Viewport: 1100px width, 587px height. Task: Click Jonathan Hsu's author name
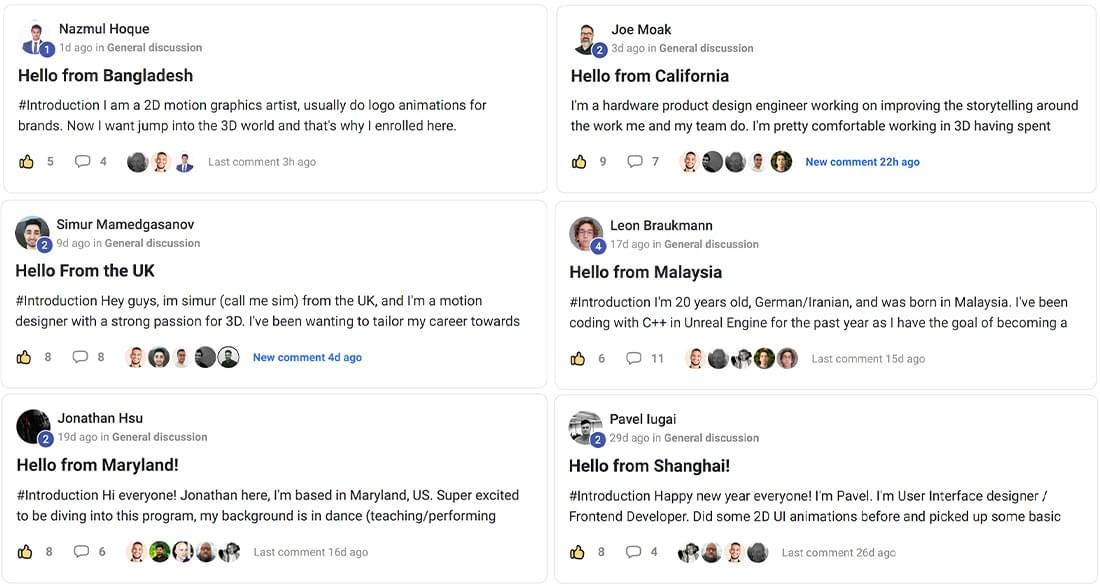click(100, 418)
